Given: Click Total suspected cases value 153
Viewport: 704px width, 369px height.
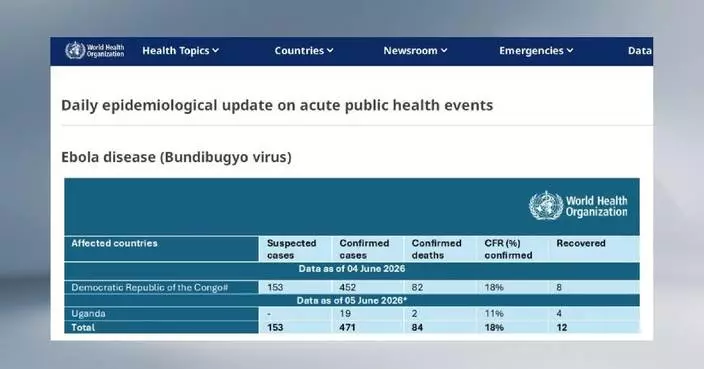Looking at the screenshot, I should [275, 327].
